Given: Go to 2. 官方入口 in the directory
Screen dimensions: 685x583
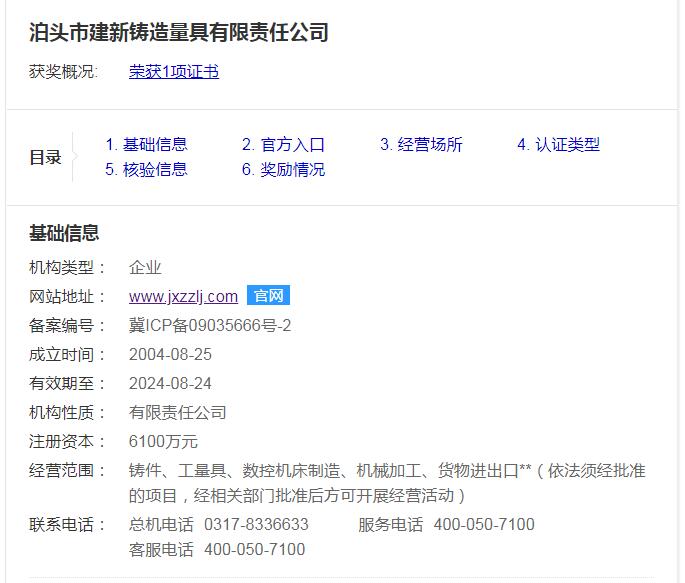Looking at the screenshot, I should [283, 144].
